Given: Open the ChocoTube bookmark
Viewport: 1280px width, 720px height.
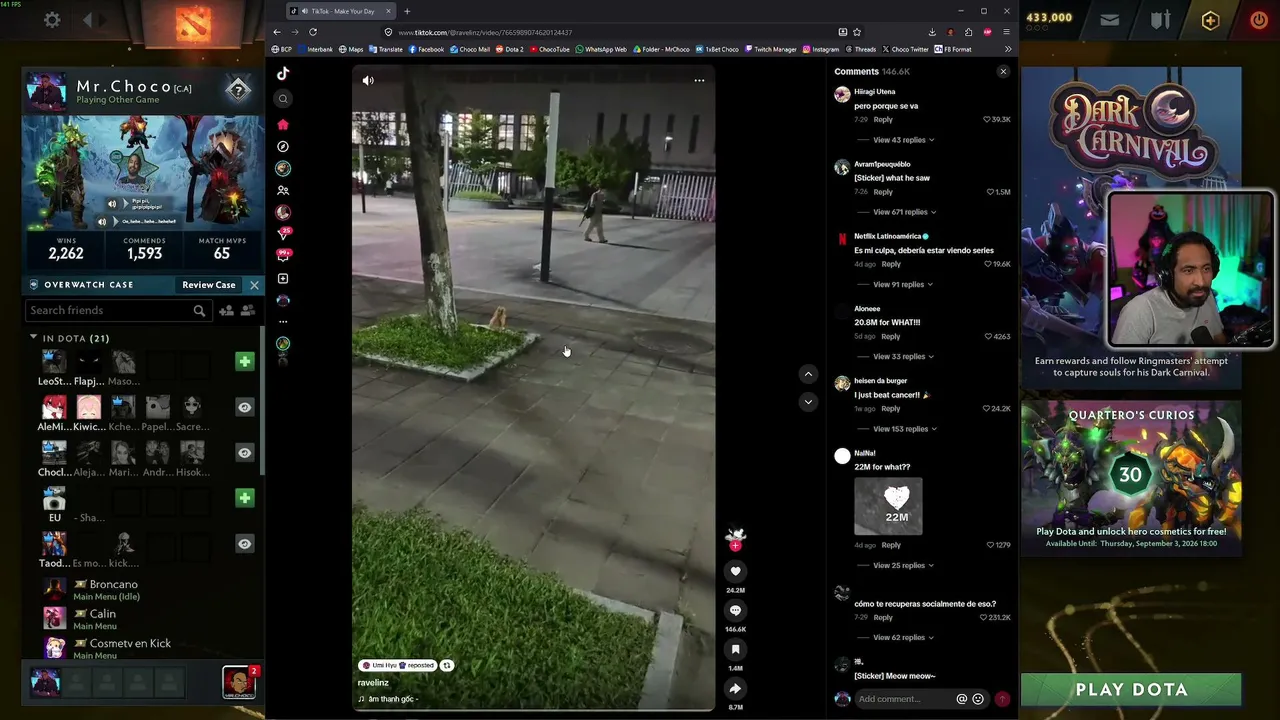Looking at the screenshot, I should click(549, 49).
